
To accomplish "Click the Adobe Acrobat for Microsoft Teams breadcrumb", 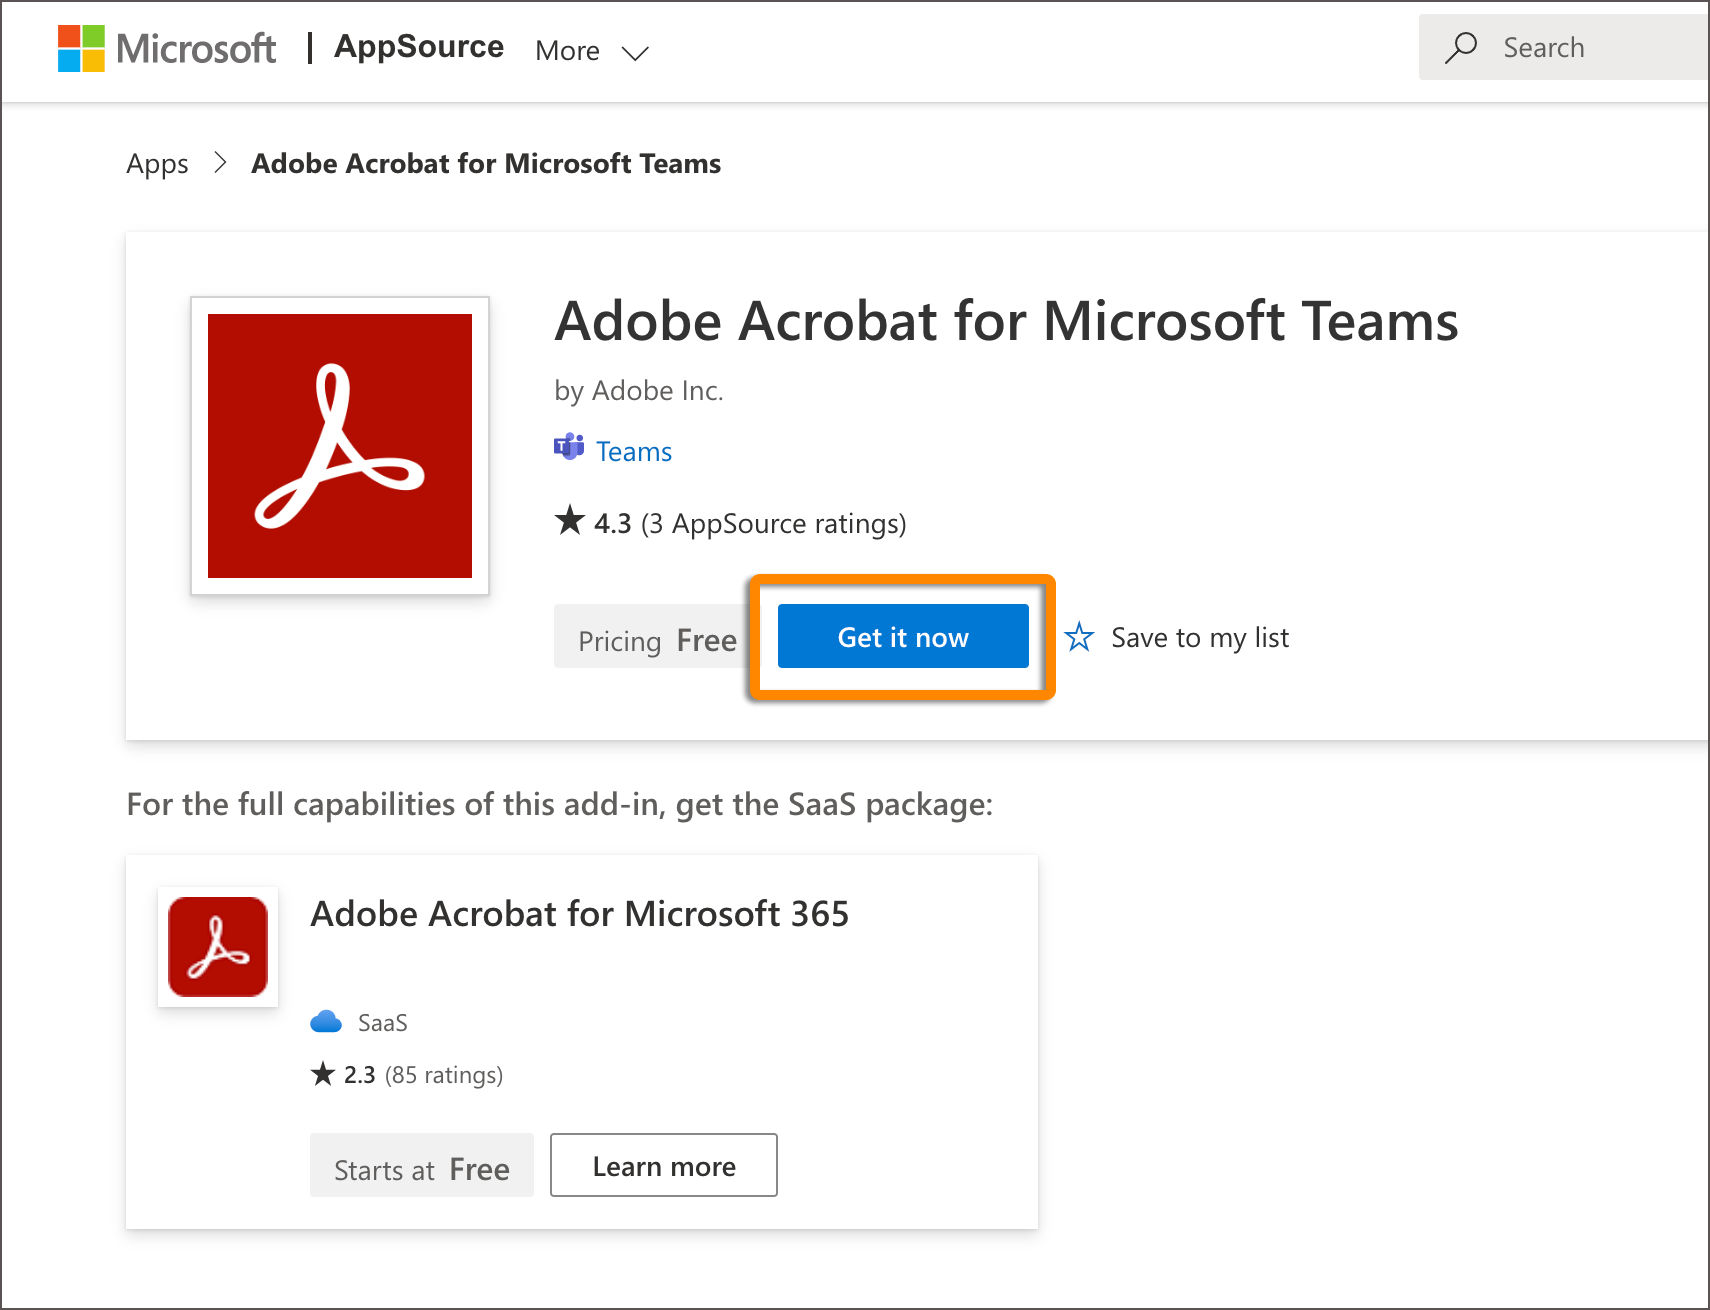I will click(486, 164).
